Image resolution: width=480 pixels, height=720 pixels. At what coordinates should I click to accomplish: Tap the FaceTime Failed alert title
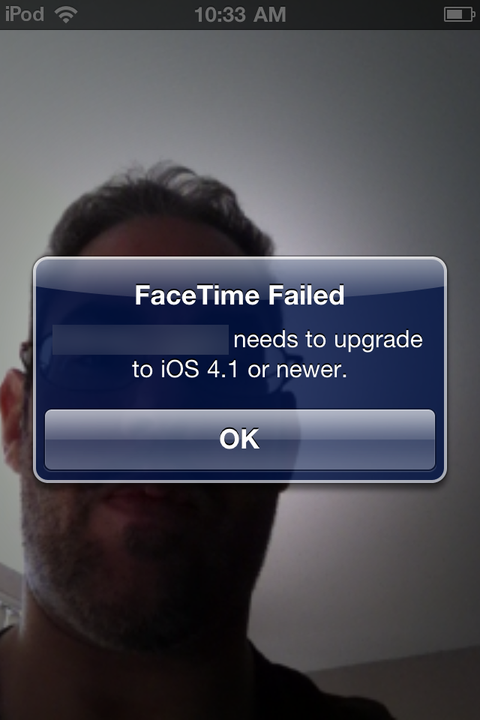pyautogui.click(x=240, y=295)
